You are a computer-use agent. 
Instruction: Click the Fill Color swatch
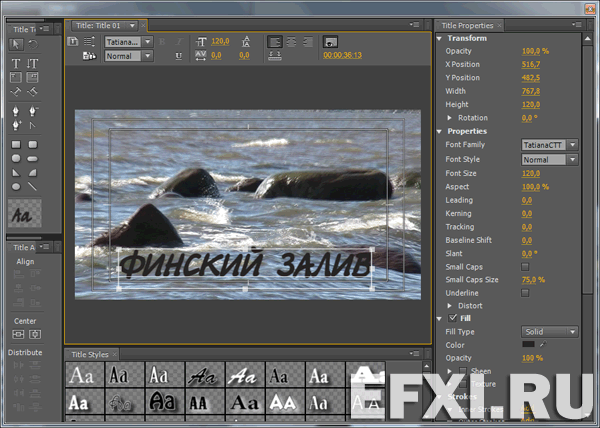tap(528, 344)
